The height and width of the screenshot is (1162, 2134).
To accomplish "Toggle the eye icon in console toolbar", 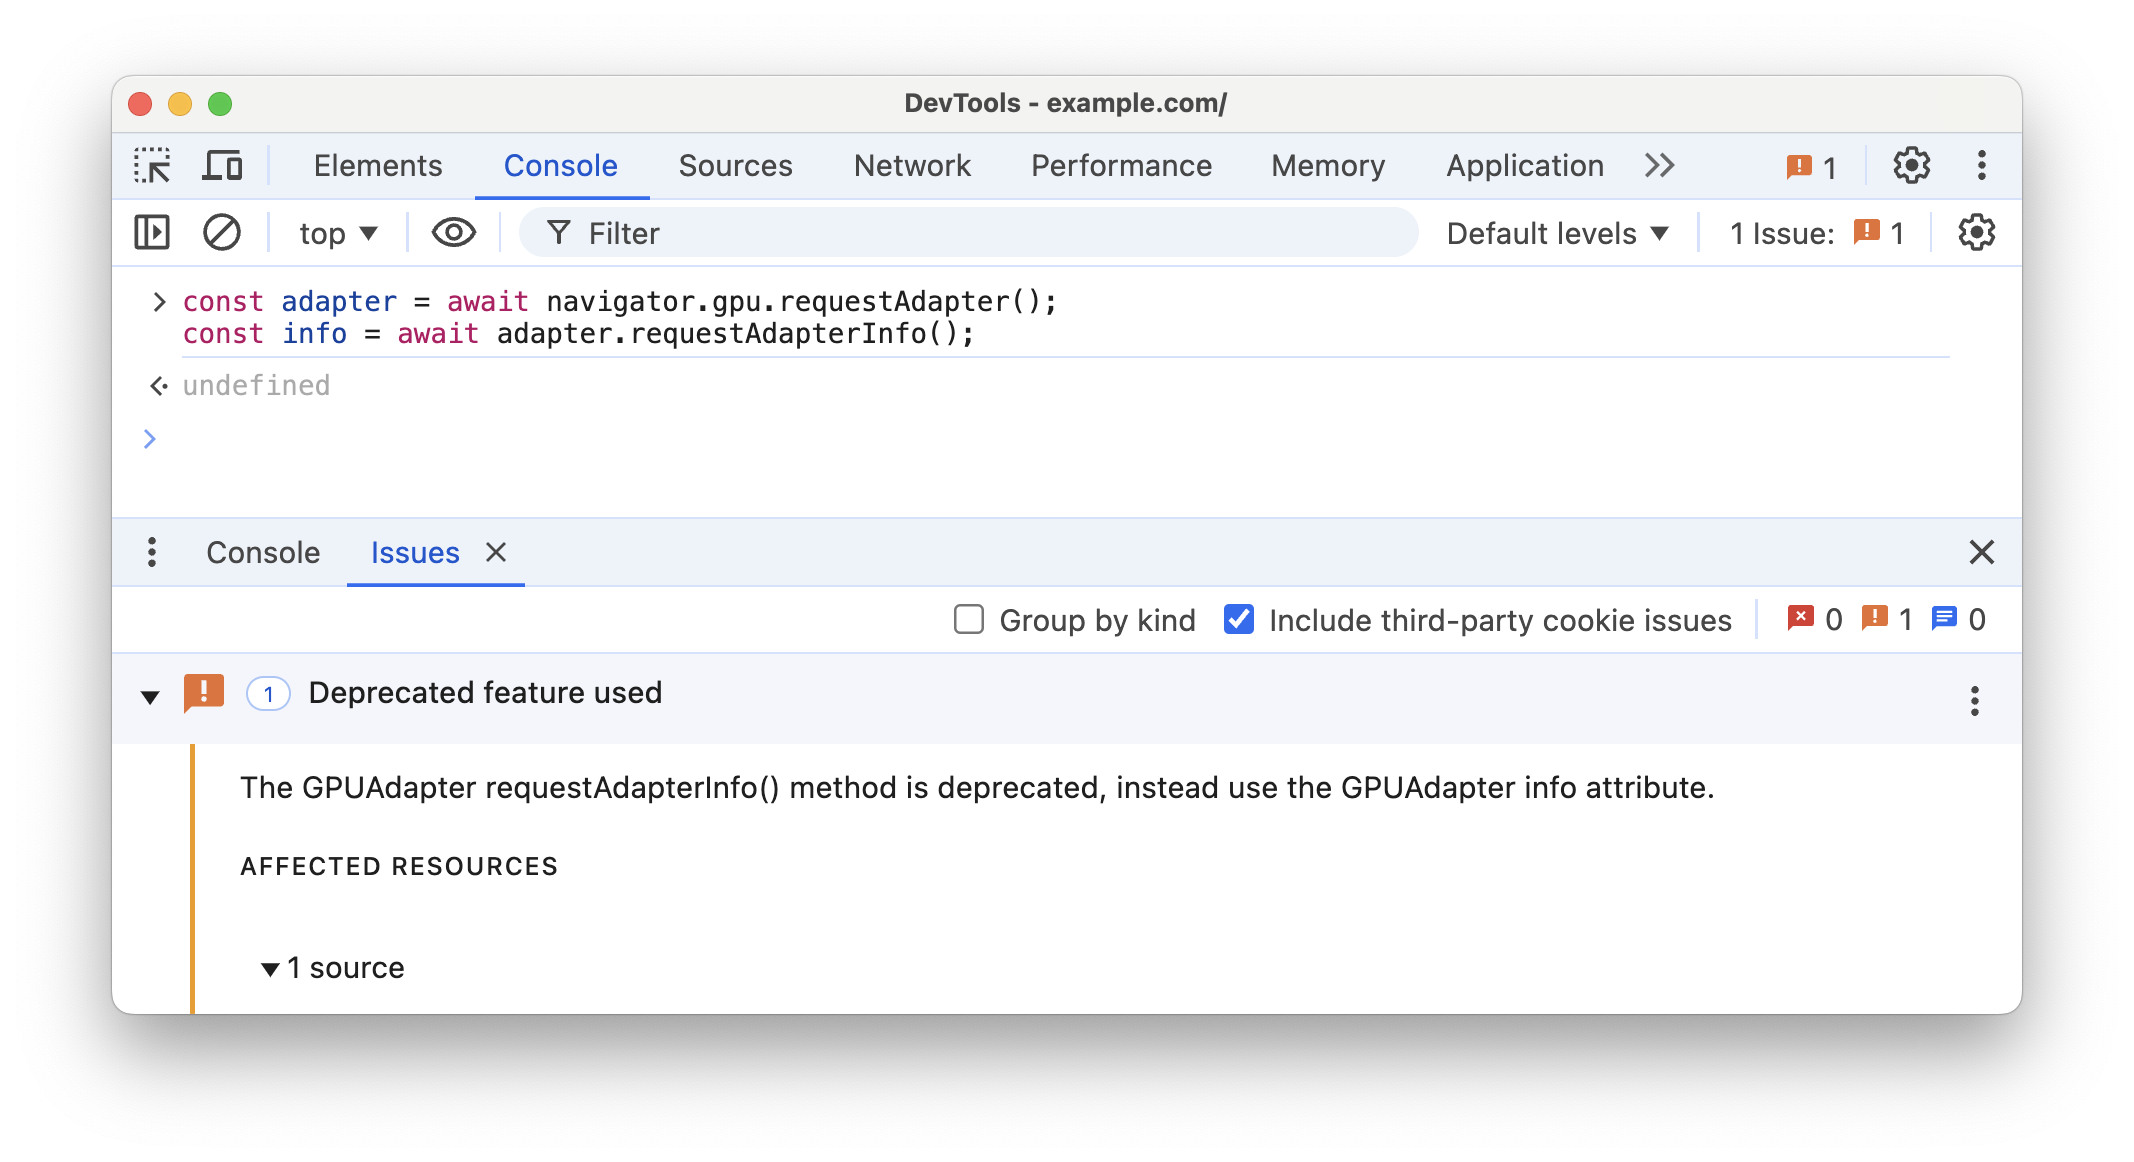I will click(455, 233).
